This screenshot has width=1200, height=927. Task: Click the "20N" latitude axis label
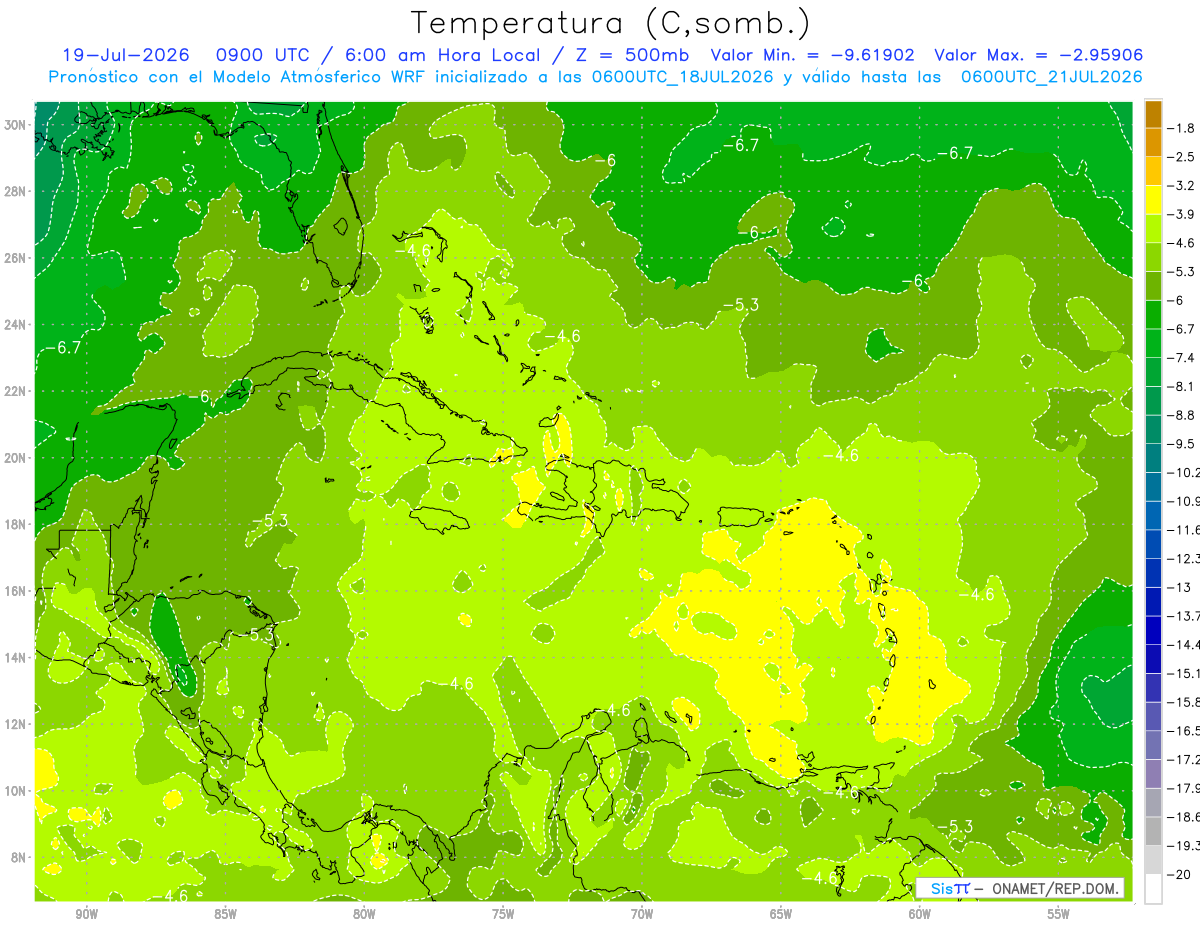tap(15, 458)
